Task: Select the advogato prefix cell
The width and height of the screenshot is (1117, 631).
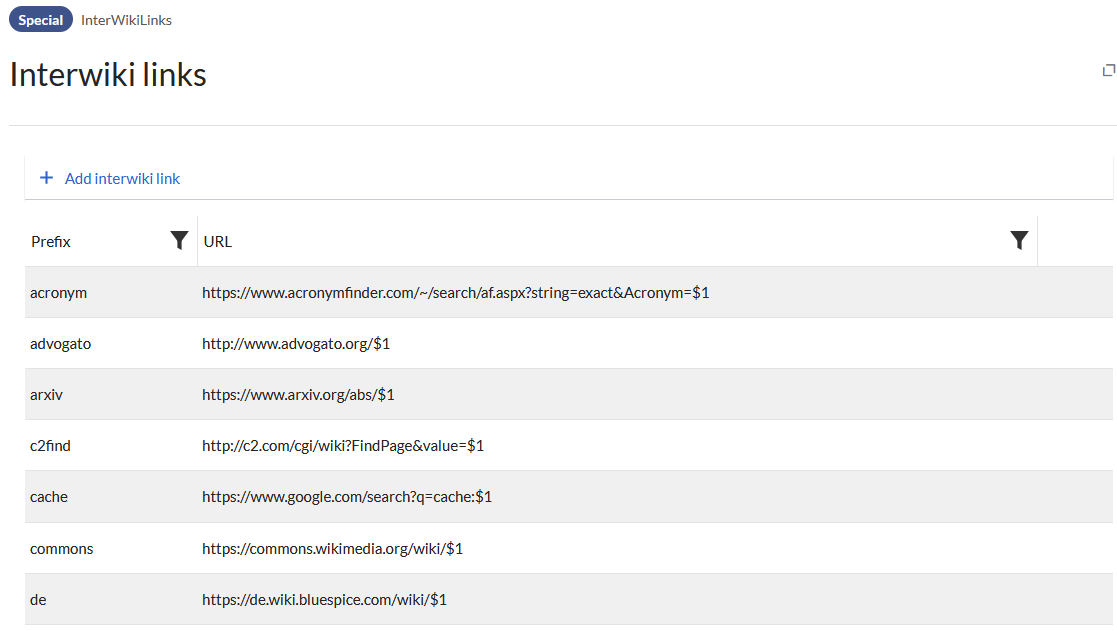Action: point(61,344)
